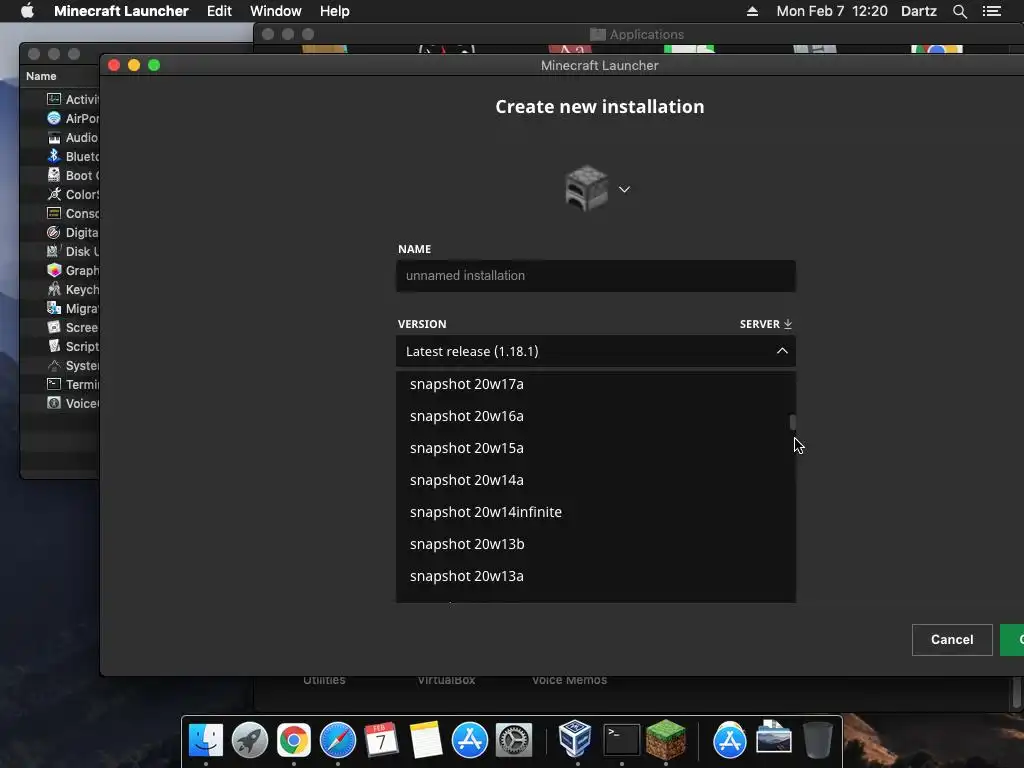Pick snapshot 20w14infinite version
Viewport: 1024px width, 768px height.
596,512
